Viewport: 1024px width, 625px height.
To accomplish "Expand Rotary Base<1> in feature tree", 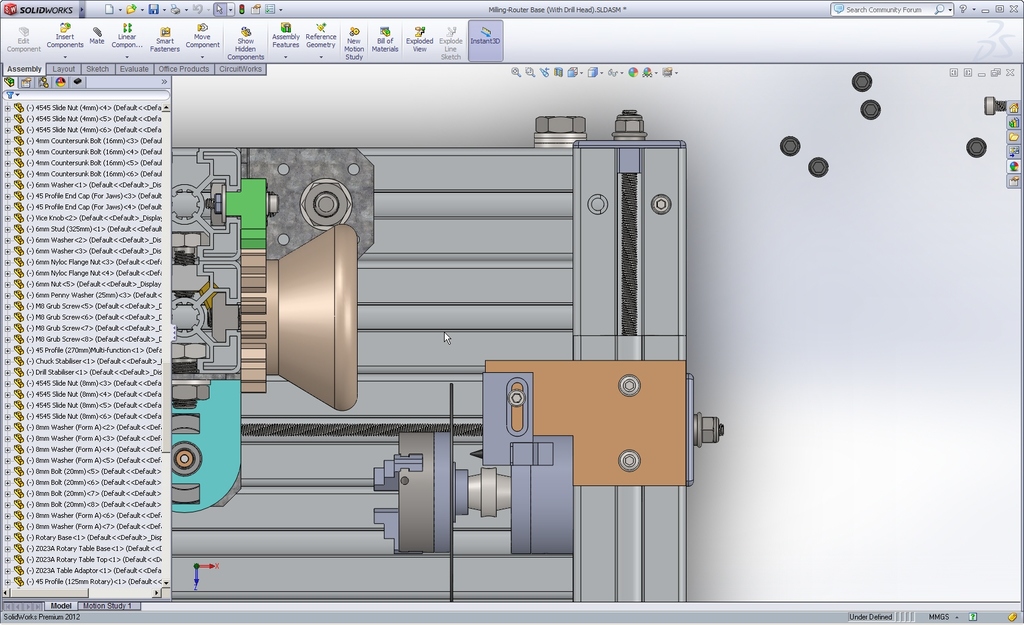I will [8, 537].
